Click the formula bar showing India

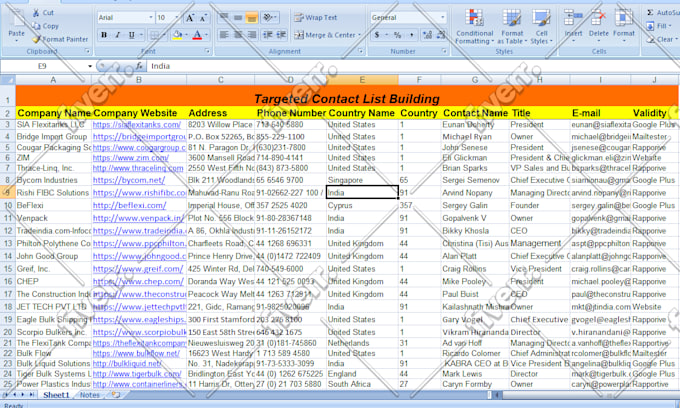click(413, 66)
